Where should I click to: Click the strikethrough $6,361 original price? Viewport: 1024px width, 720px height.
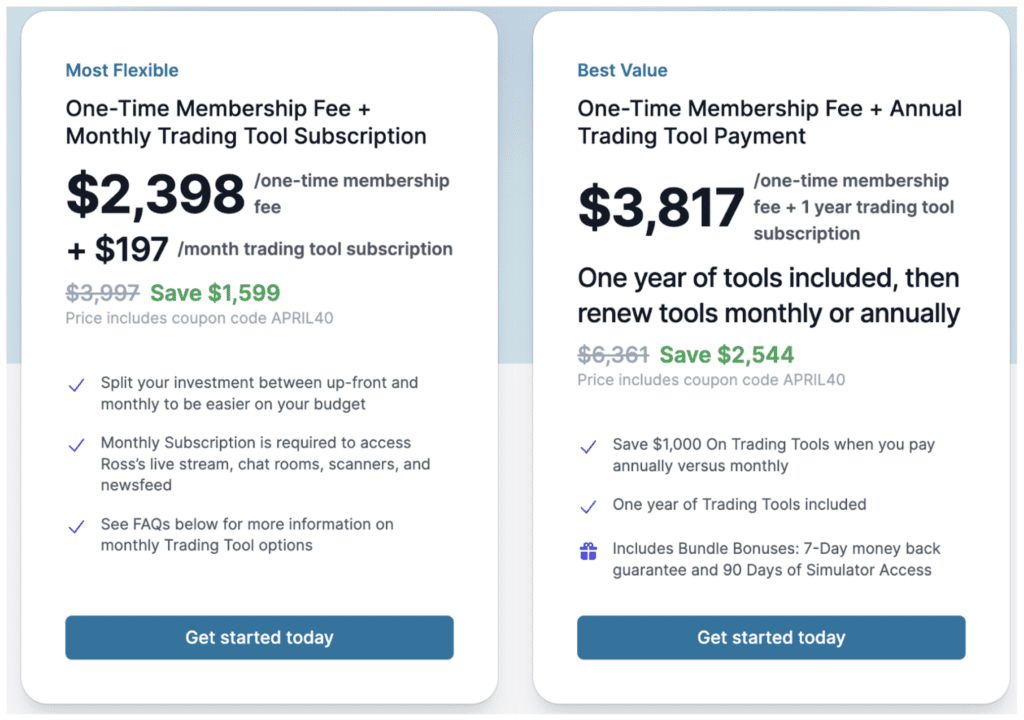(x=612, y=355)
